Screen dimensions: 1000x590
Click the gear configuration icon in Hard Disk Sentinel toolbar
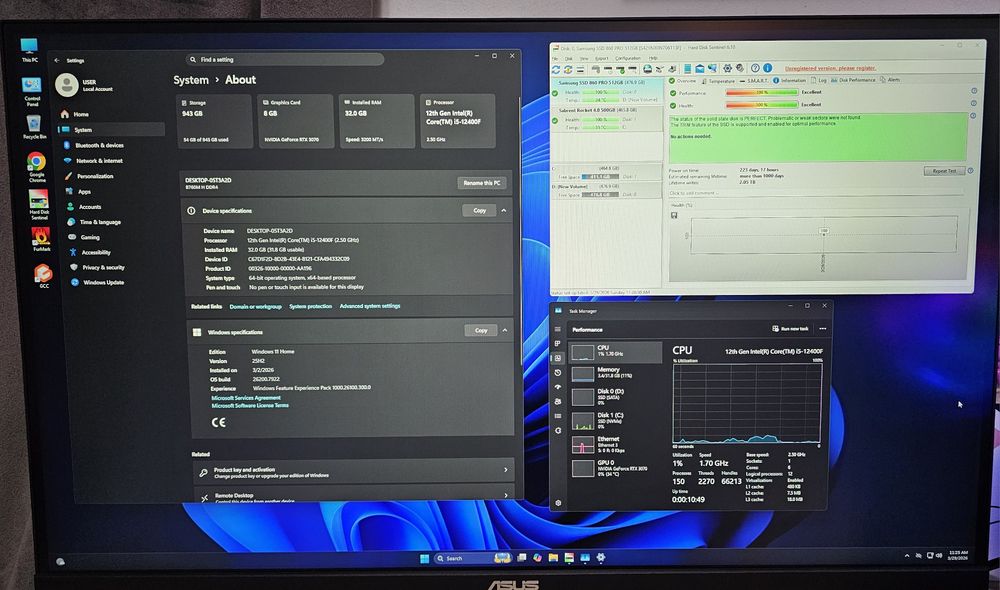tap(727, 68)
